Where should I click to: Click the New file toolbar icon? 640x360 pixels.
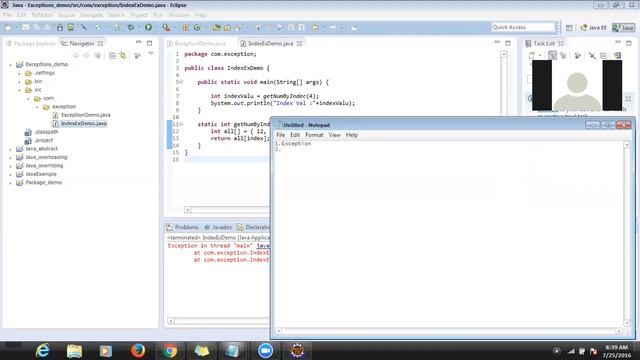[8, 27]
